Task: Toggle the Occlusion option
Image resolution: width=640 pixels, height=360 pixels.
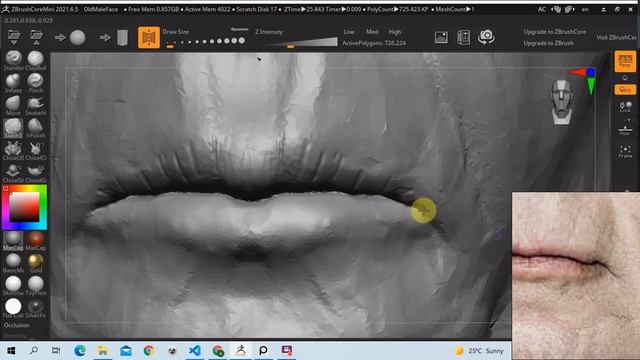Action: (17, 325)
